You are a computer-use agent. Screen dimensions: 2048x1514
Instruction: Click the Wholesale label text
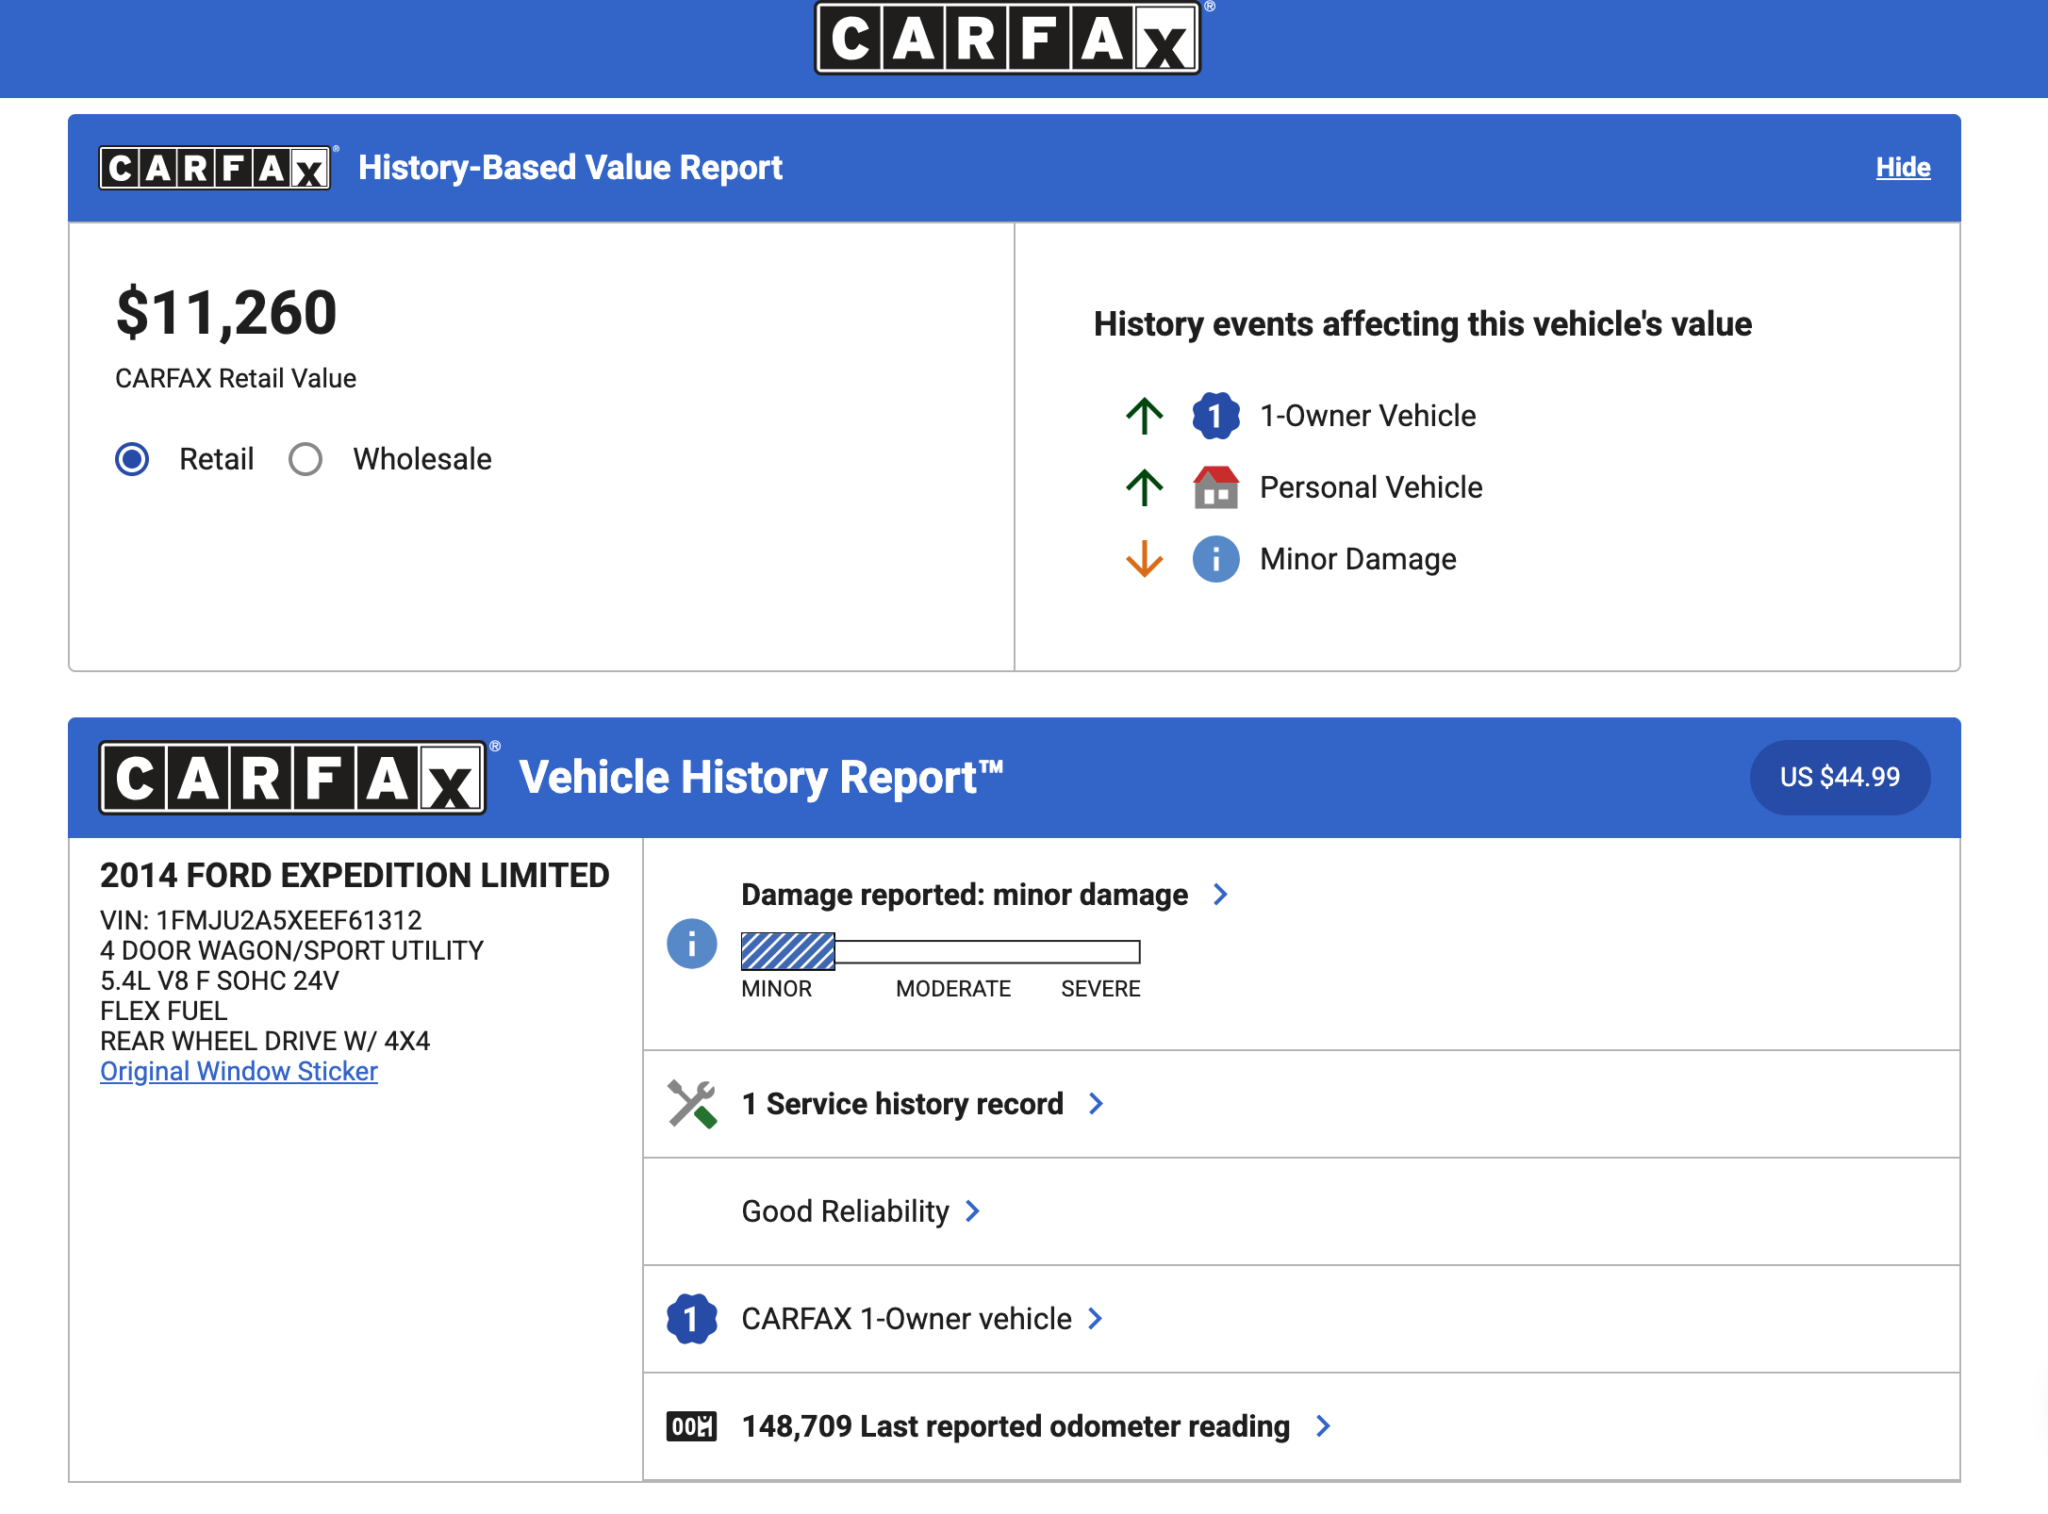(x=422, y=459)
